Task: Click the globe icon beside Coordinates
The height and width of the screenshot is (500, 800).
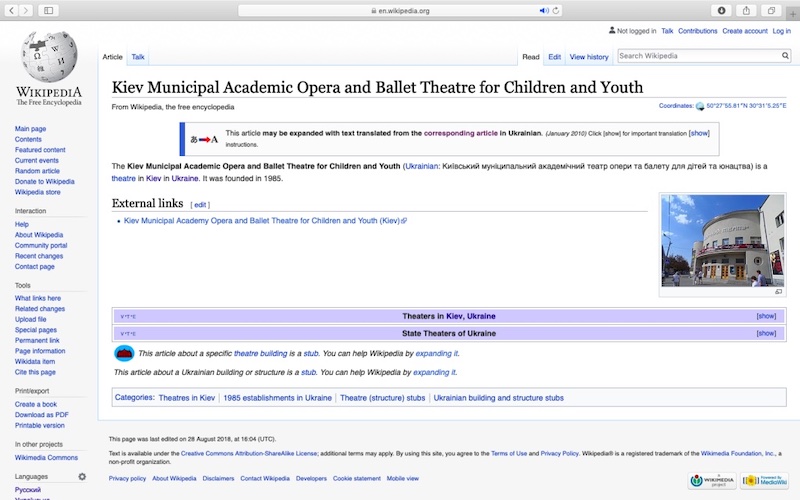Action: (x=700, y=106)
